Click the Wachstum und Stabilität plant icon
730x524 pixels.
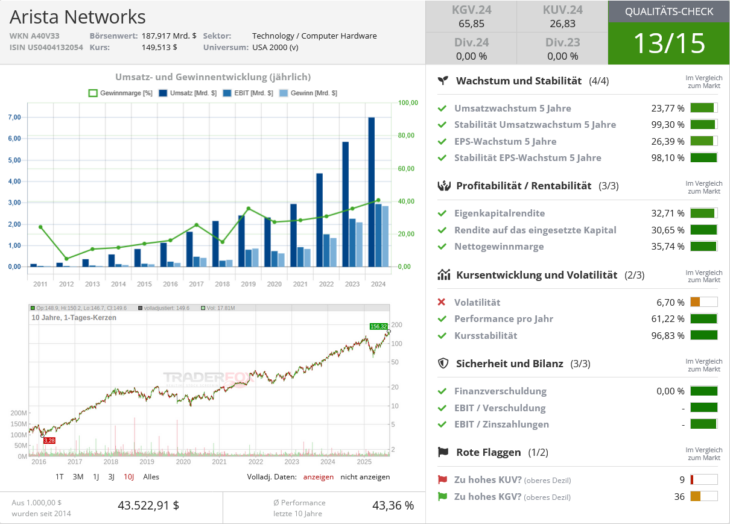click(443, 81)
